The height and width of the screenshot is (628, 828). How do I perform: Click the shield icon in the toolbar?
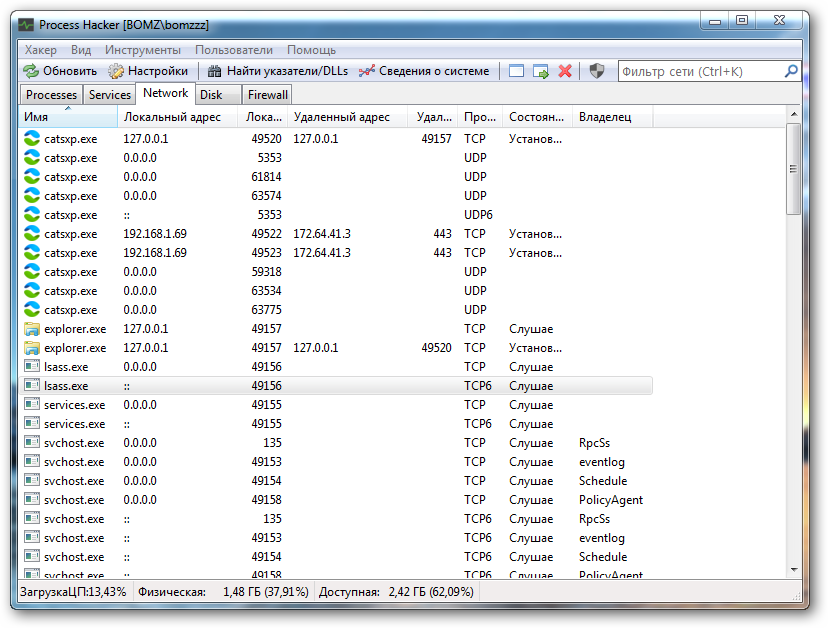pos(596,71)
